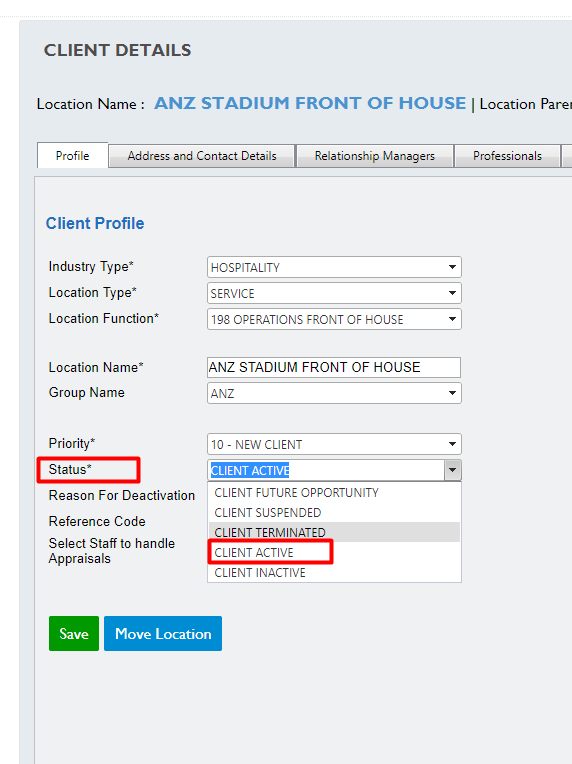Open the Industry Type dropdown
Screen dimensions: 572x764
(334, 267)
